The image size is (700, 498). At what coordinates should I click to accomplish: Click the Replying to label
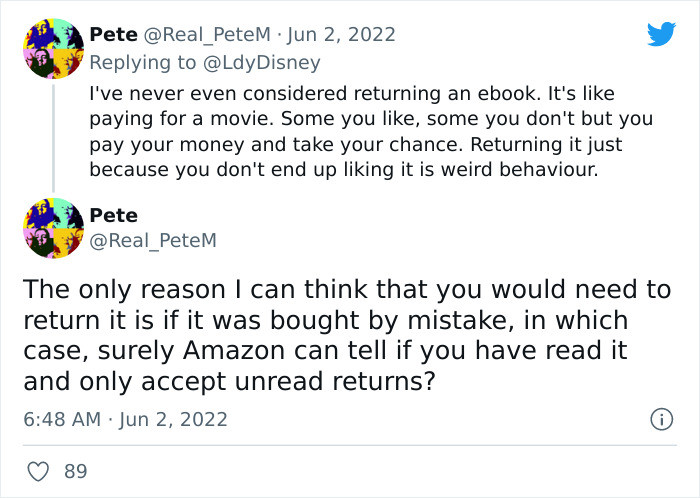(x=143, y=62)
